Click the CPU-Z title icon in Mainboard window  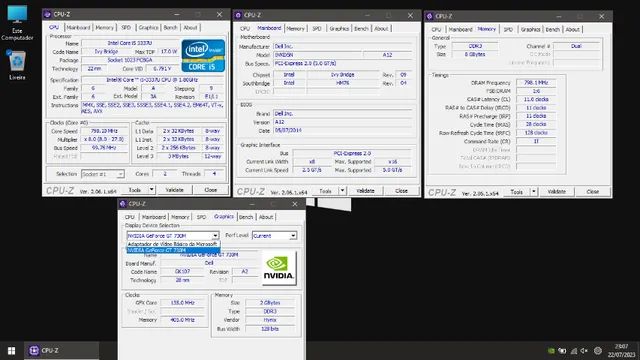pyautogui.click(x=238, y=15)
